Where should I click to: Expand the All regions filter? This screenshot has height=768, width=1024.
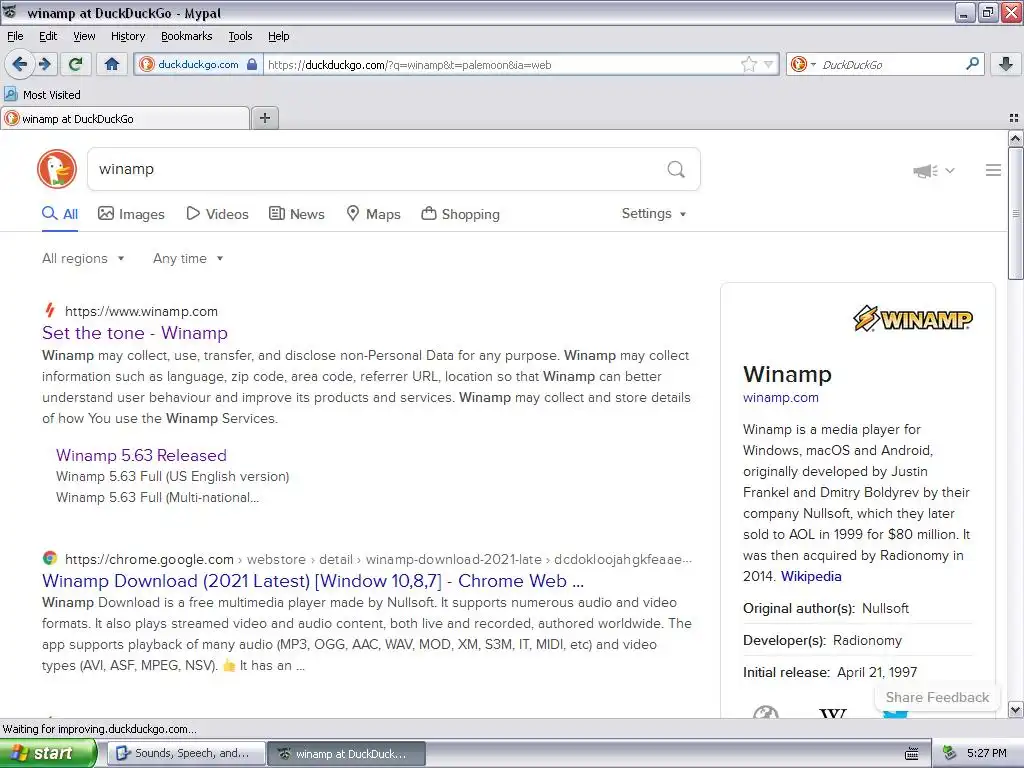point(83,259)
